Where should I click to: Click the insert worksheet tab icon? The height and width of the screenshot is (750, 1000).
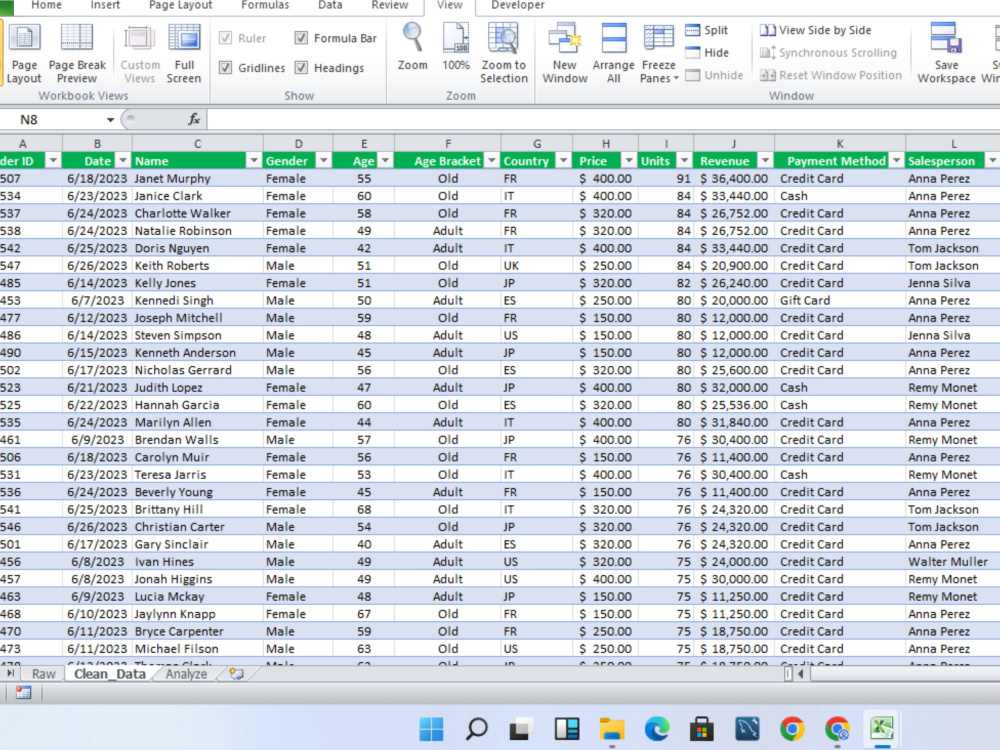[x=237, y=673]
